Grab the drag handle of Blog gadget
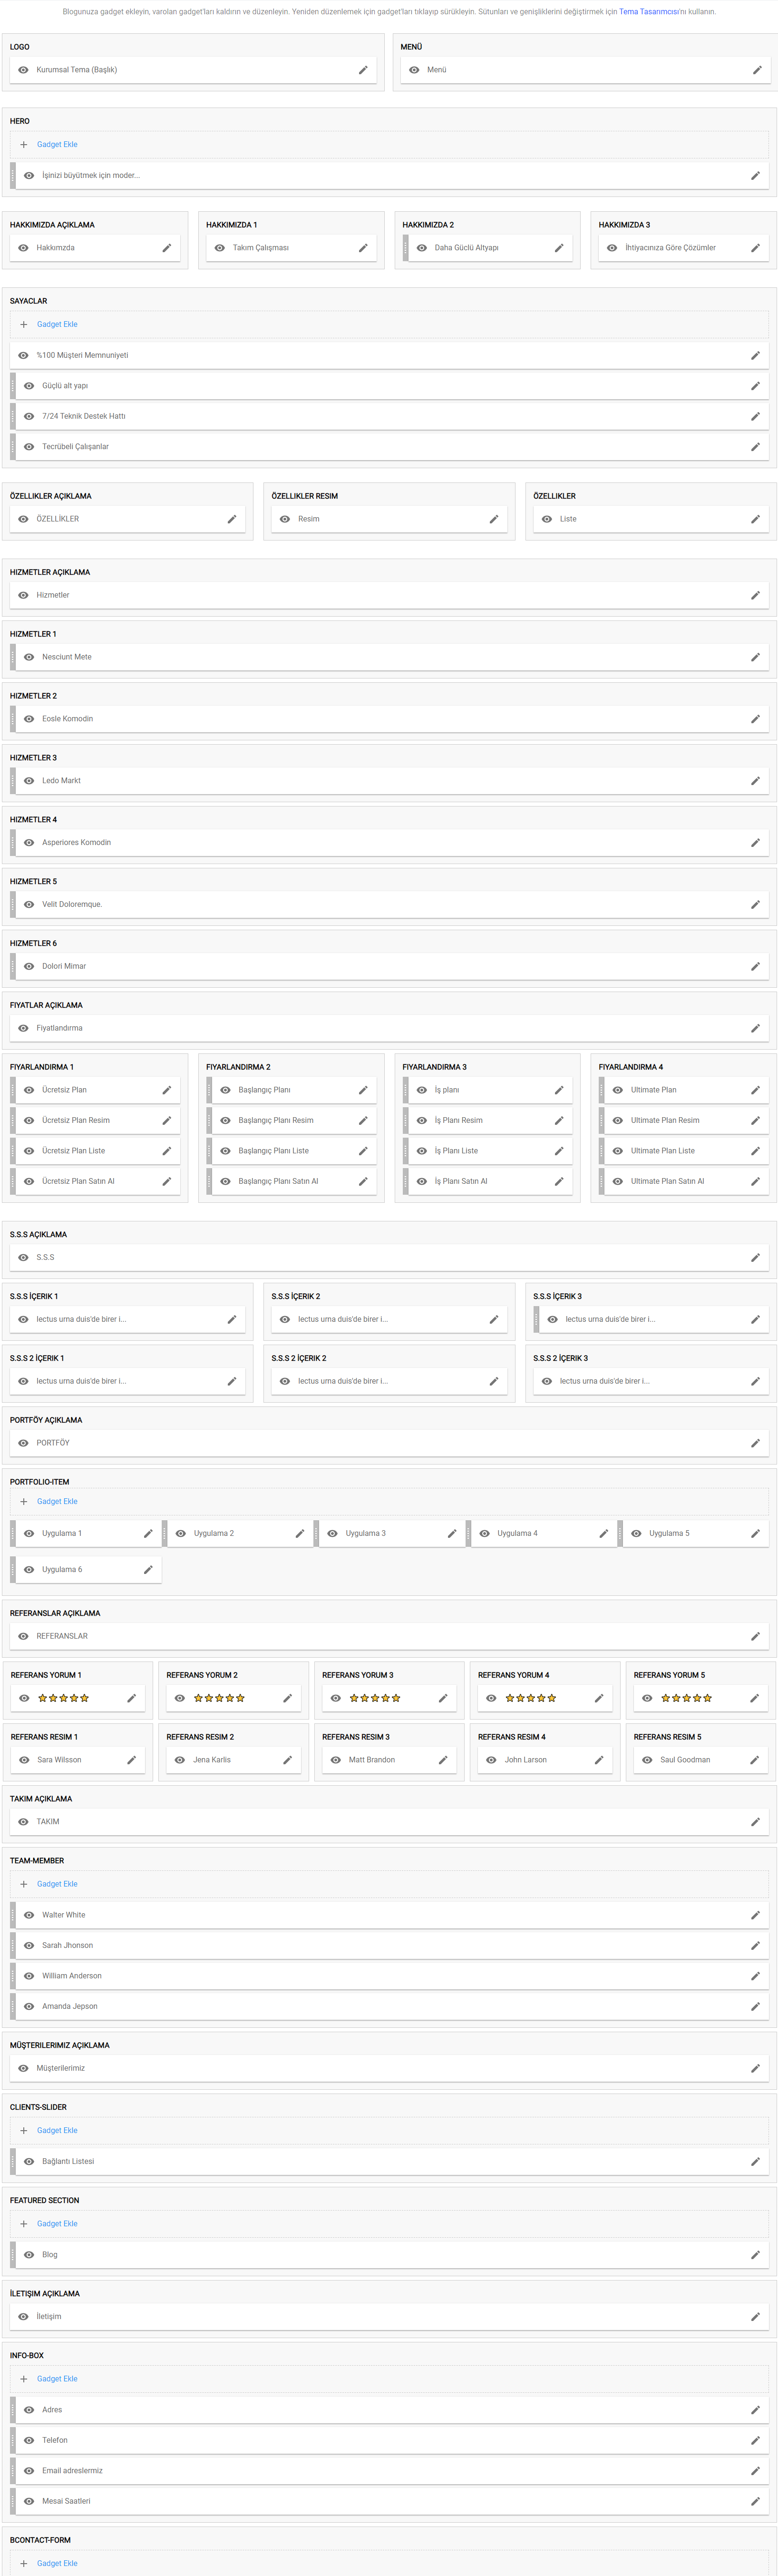 (x=13, y=2254)
